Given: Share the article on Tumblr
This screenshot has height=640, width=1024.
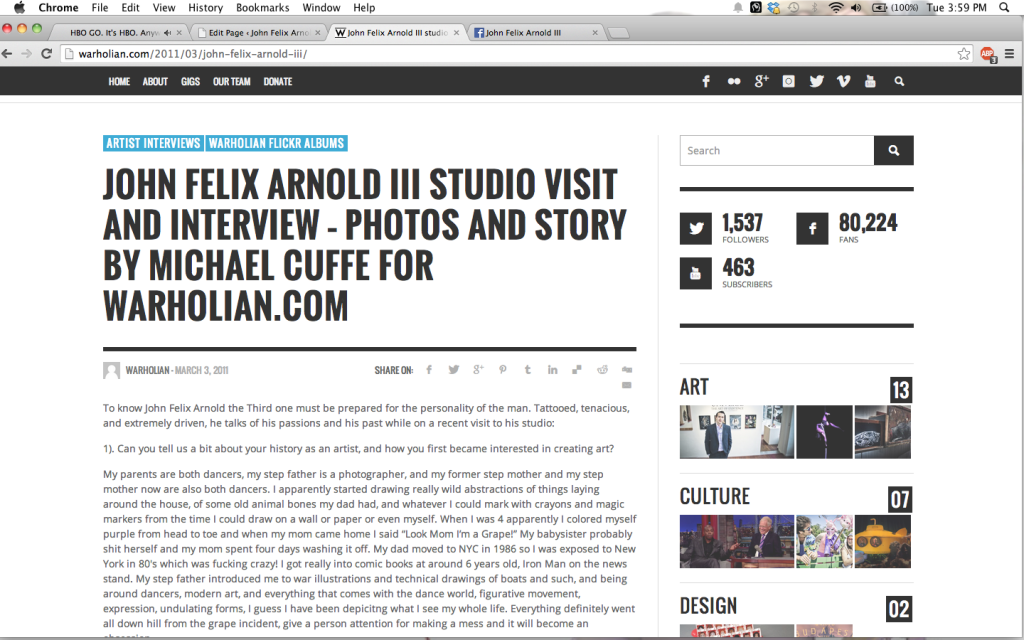Looking at the screenshot, I should point(528,370).
